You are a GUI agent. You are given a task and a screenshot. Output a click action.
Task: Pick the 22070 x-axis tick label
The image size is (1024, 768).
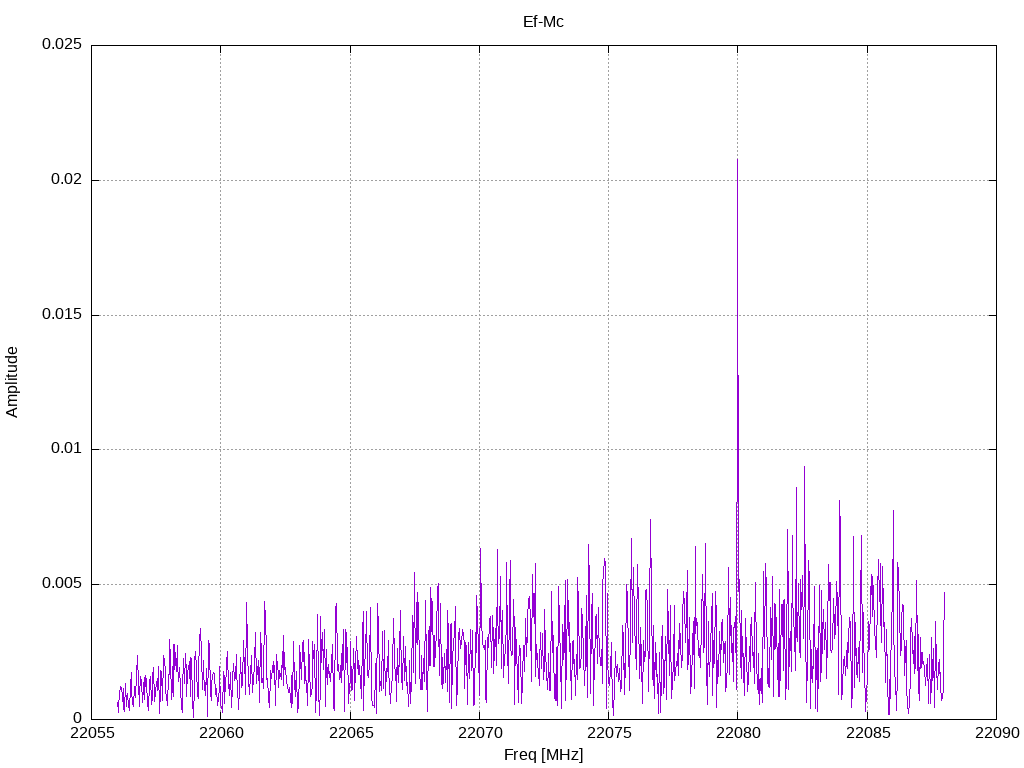pyautogui.click(x=479, y=735)
